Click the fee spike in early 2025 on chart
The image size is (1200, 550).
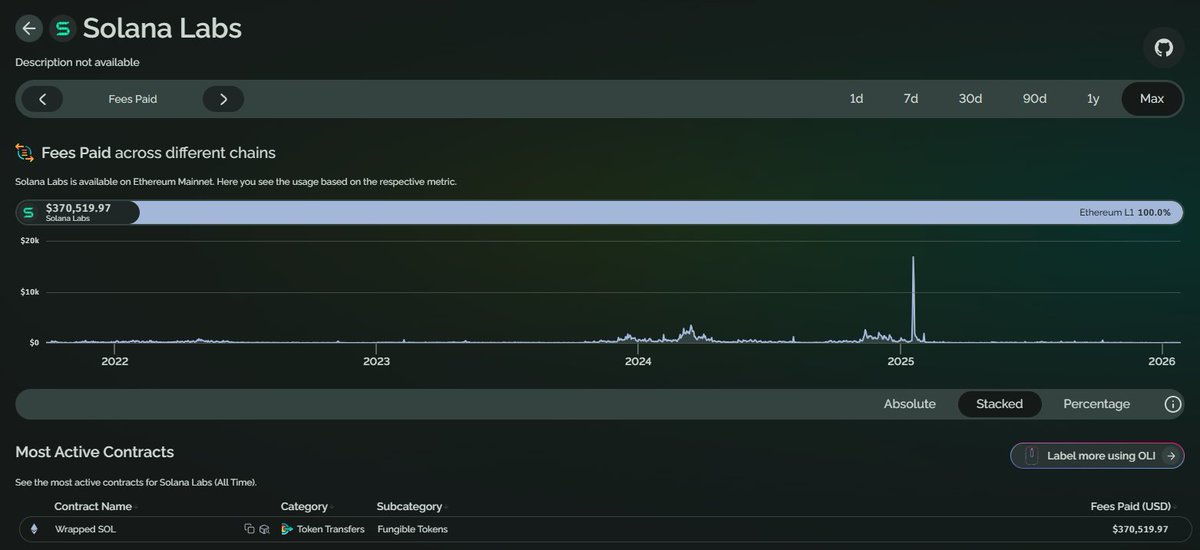click(x=913, y=298)
